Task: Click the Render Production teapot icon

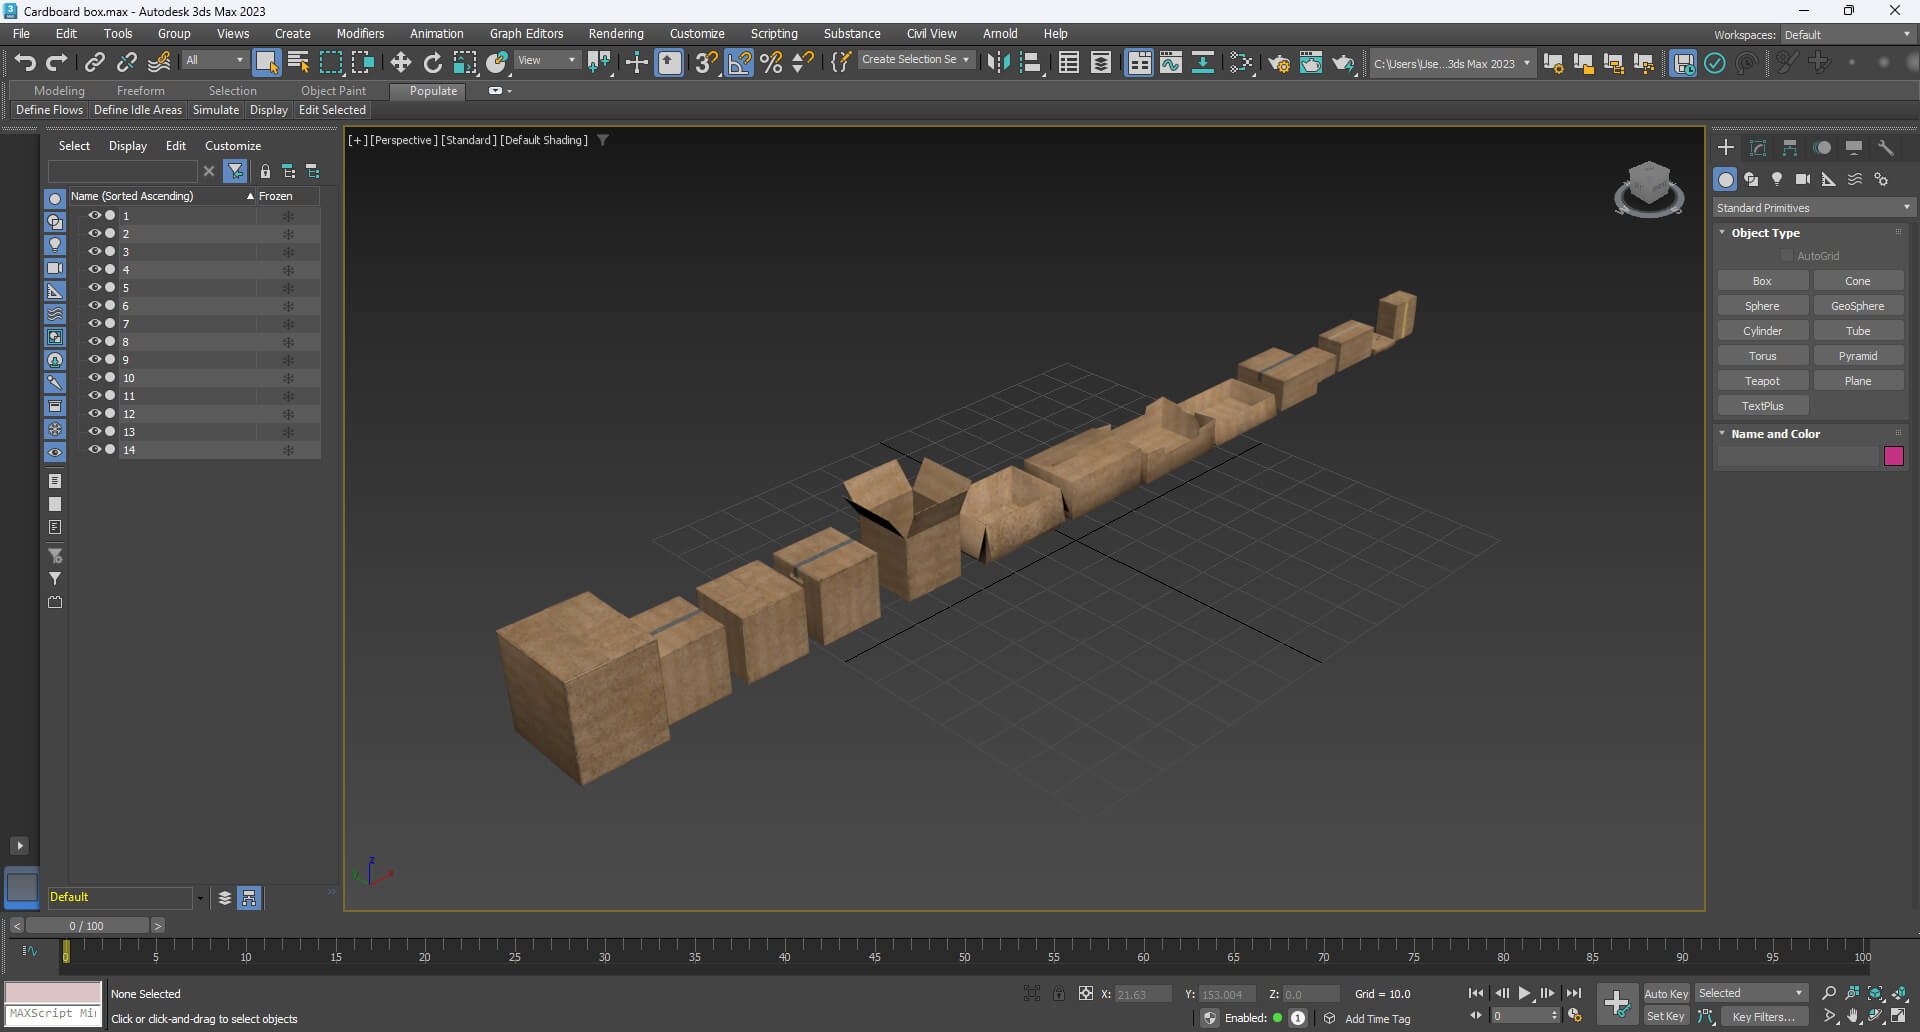Action: tap(1343, 62)
